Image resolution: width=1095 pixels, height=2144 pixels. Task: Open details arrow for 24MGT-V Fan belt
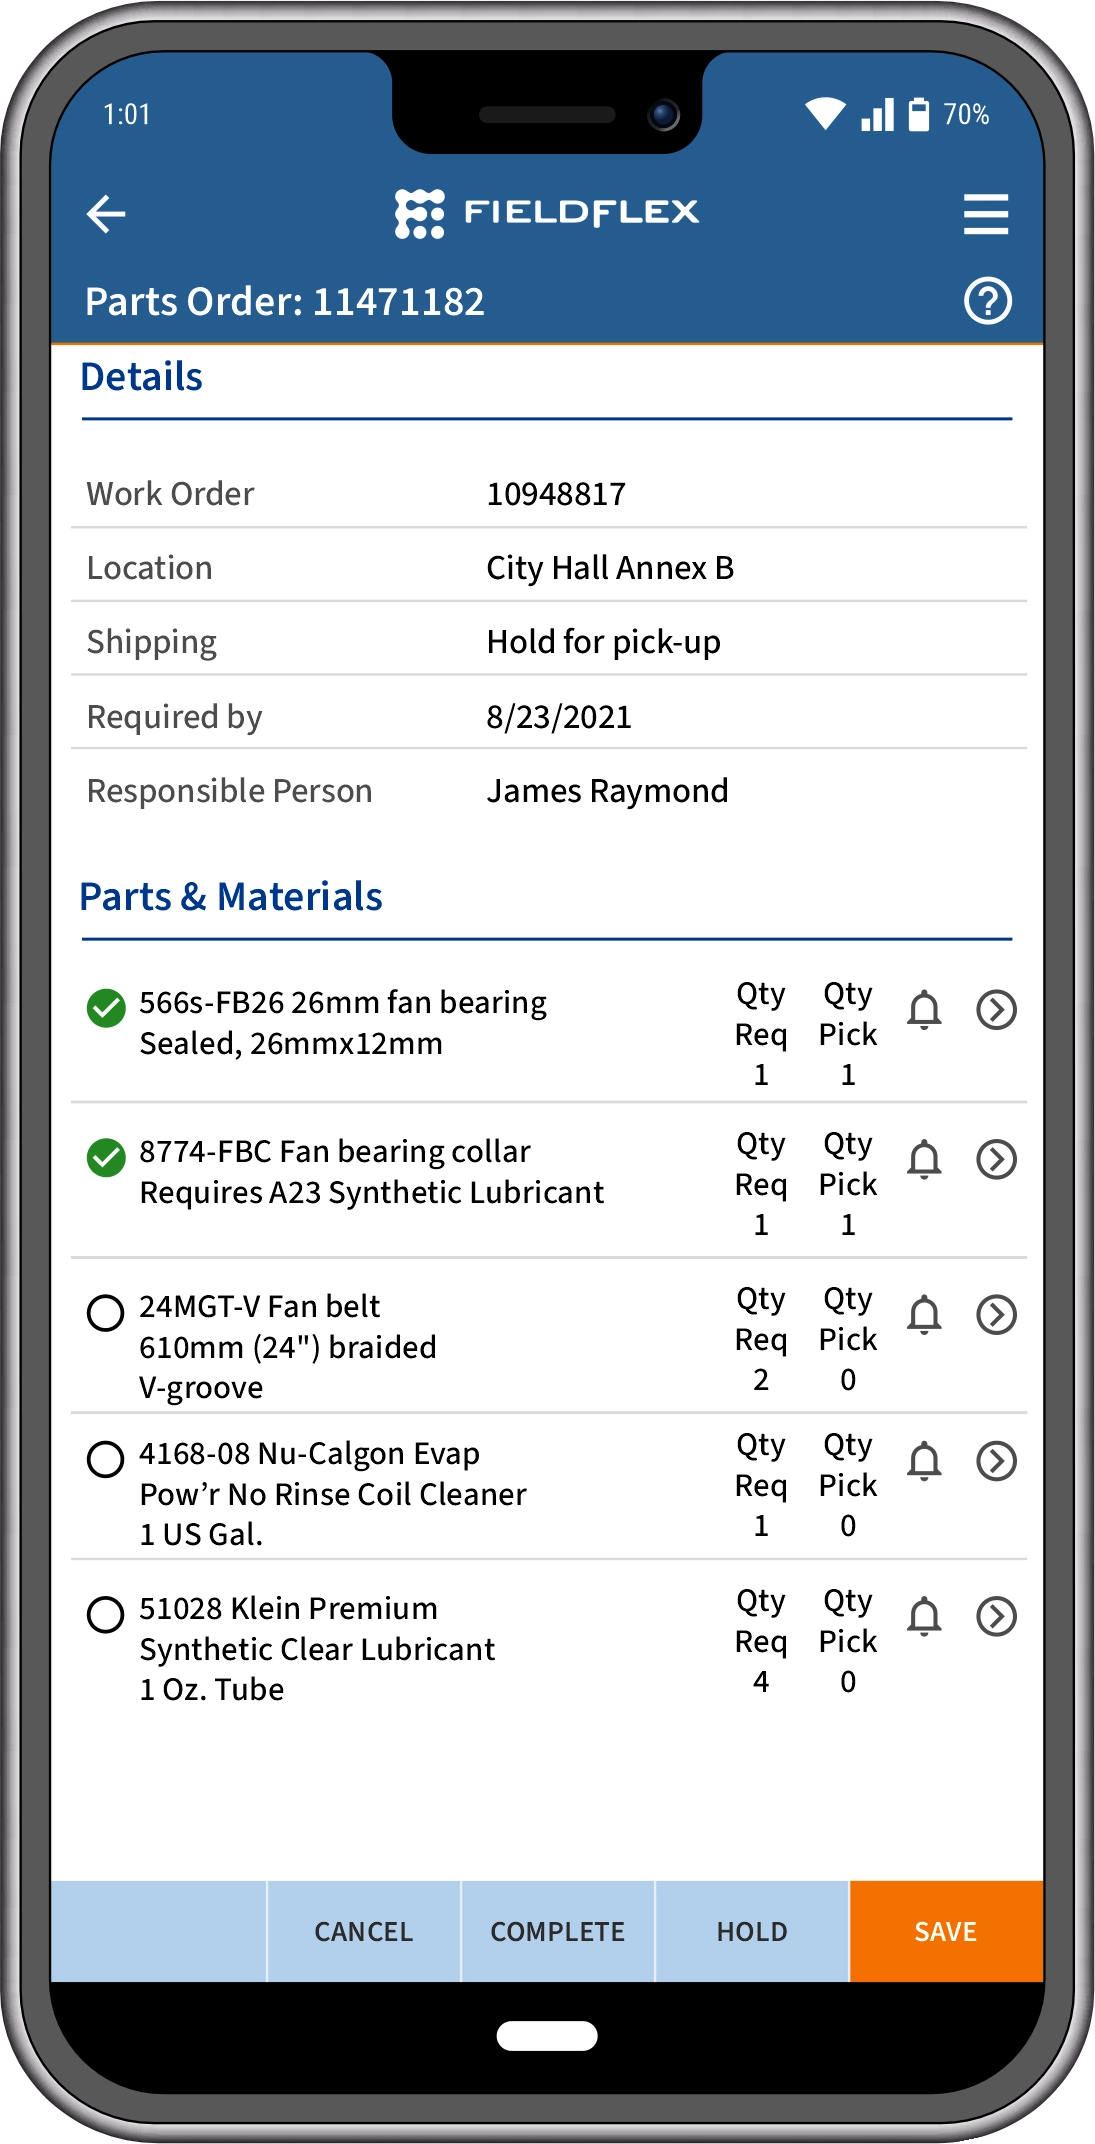(996, 1315)
